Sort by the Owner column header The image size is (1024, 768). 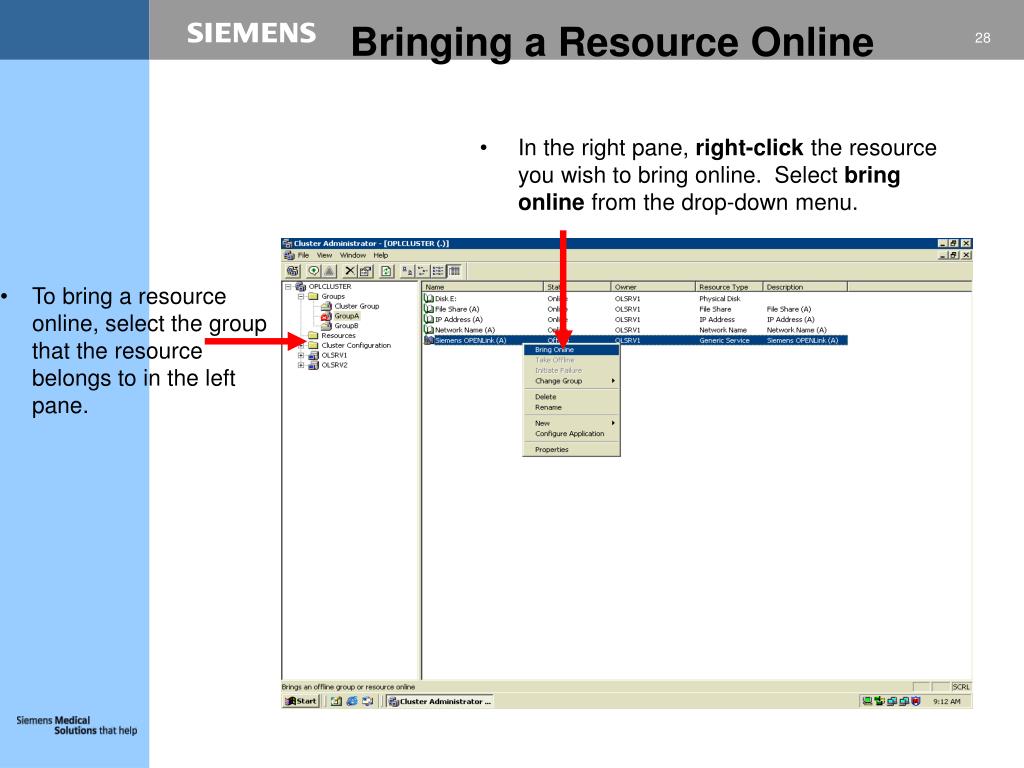click(652, 287)
